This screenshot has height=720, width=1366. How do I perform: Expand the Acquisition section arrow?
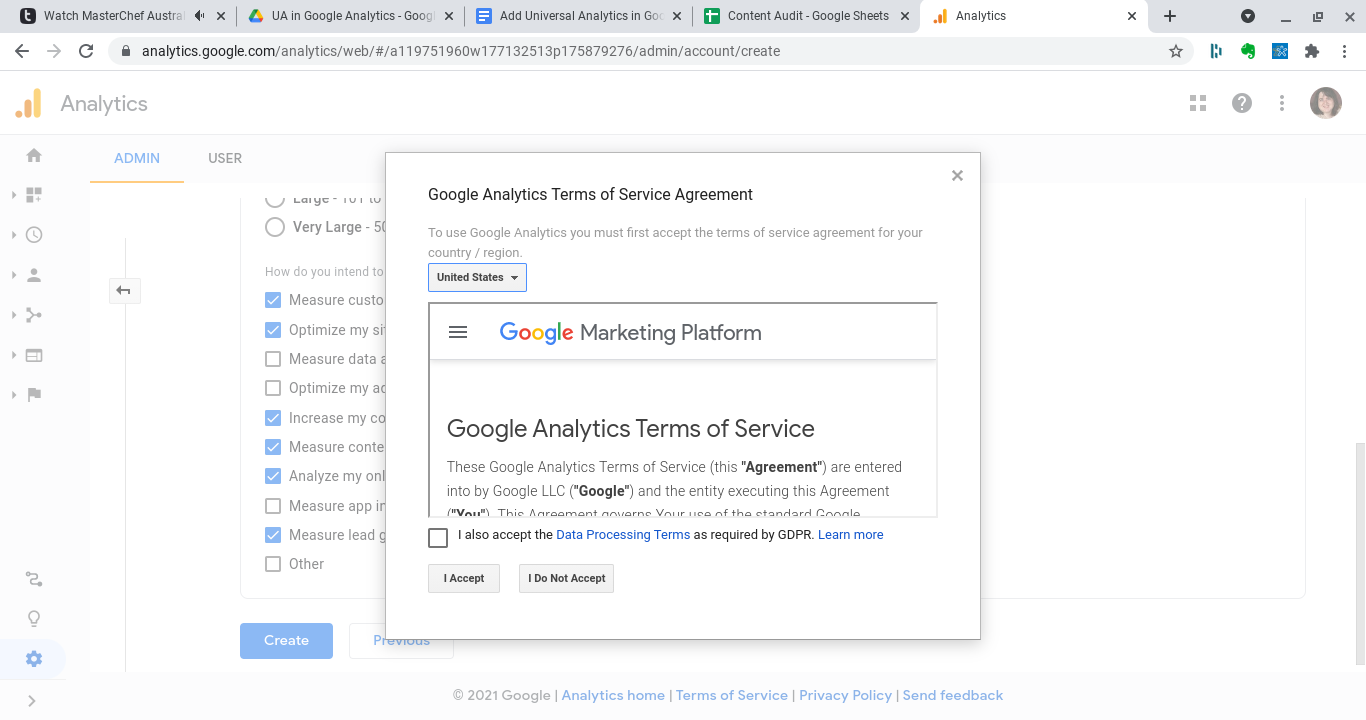click(14, 315)
